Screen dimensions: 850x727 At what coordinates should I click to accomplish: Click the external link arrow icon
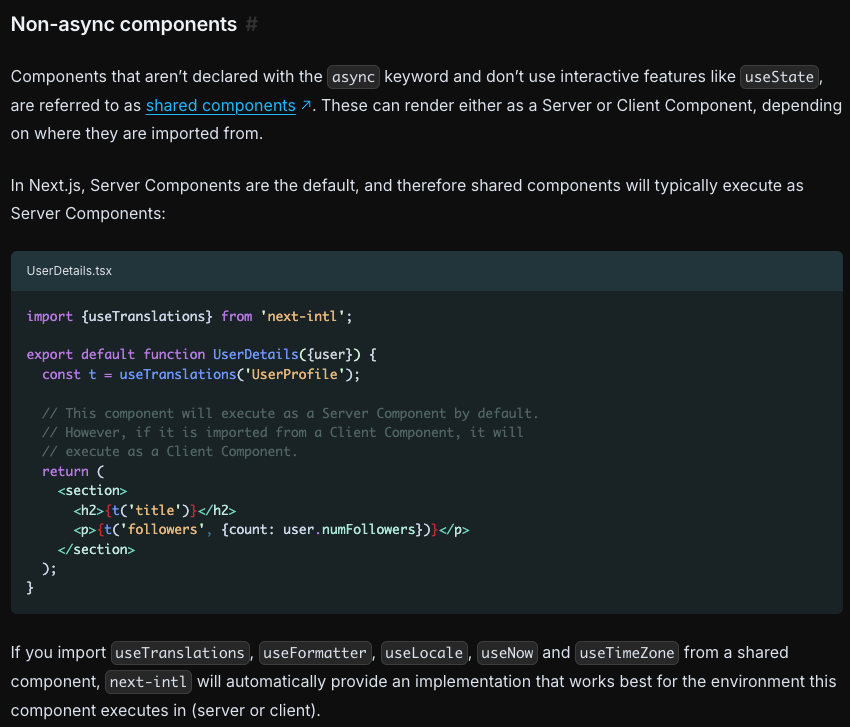click(x=306, y=105)
